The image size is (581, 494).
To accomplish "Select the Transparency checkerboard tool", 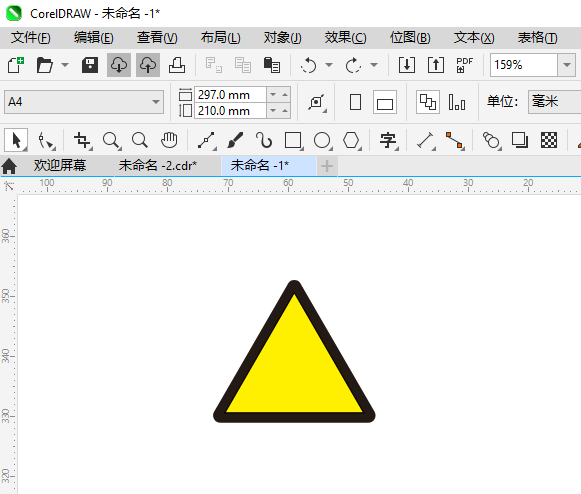I will 549,140.
